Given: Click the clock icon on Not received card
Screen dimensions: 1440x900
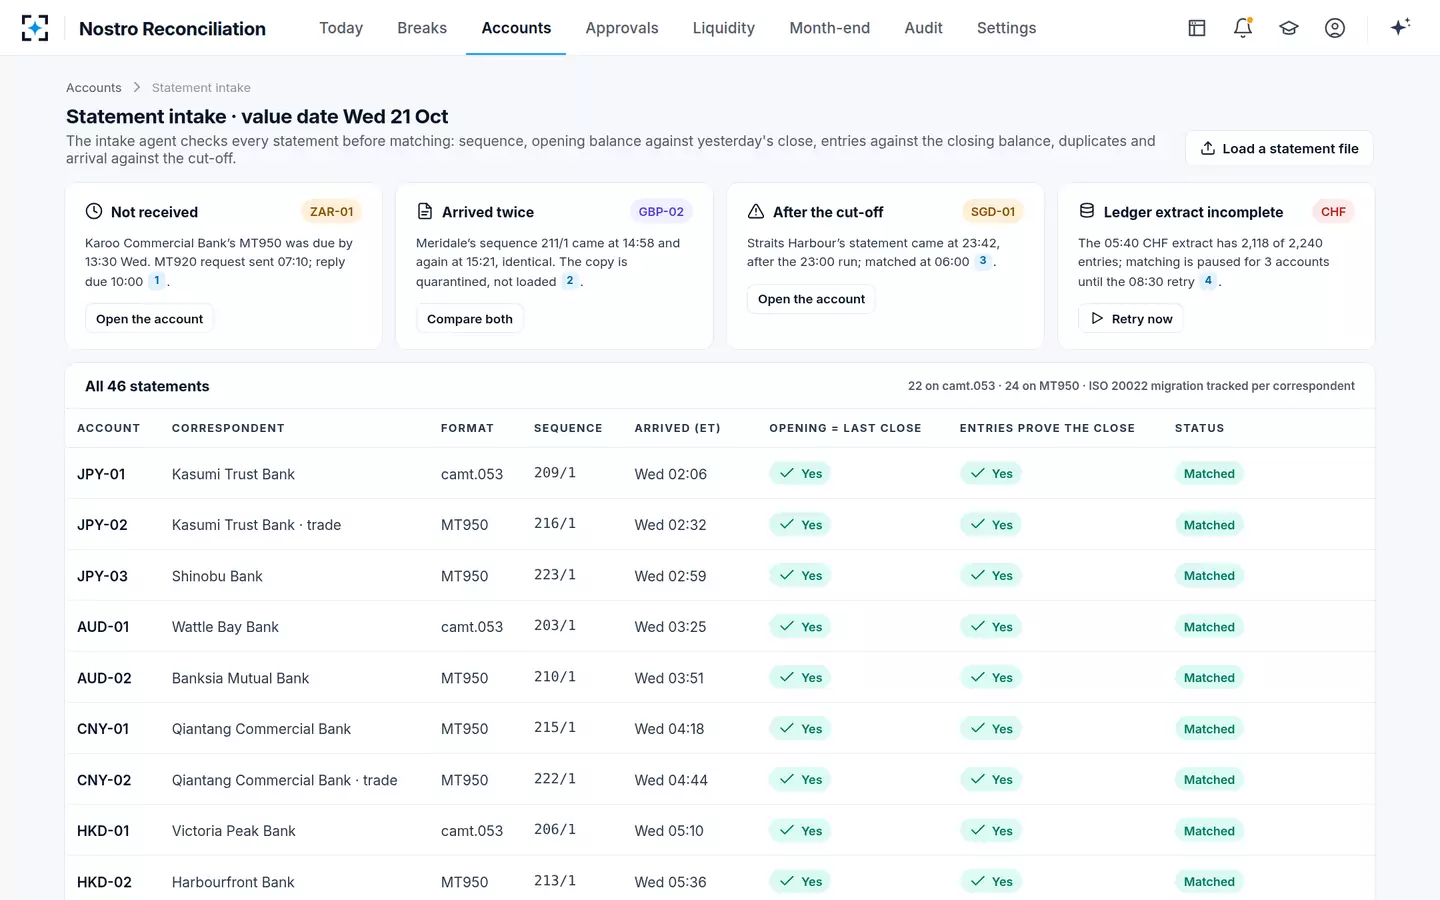Looking at the screenshot, I should click(x=94, y=211).
